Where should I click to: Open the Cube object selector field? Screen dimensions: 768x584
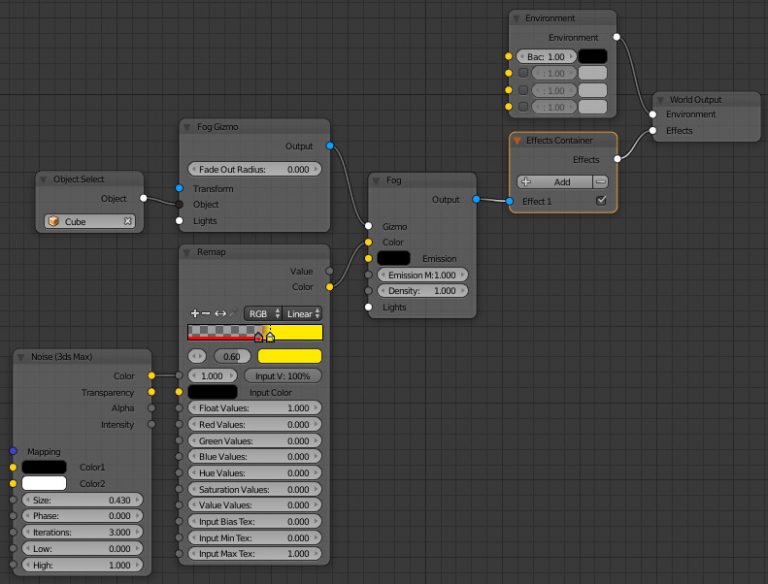coord(89,221)
